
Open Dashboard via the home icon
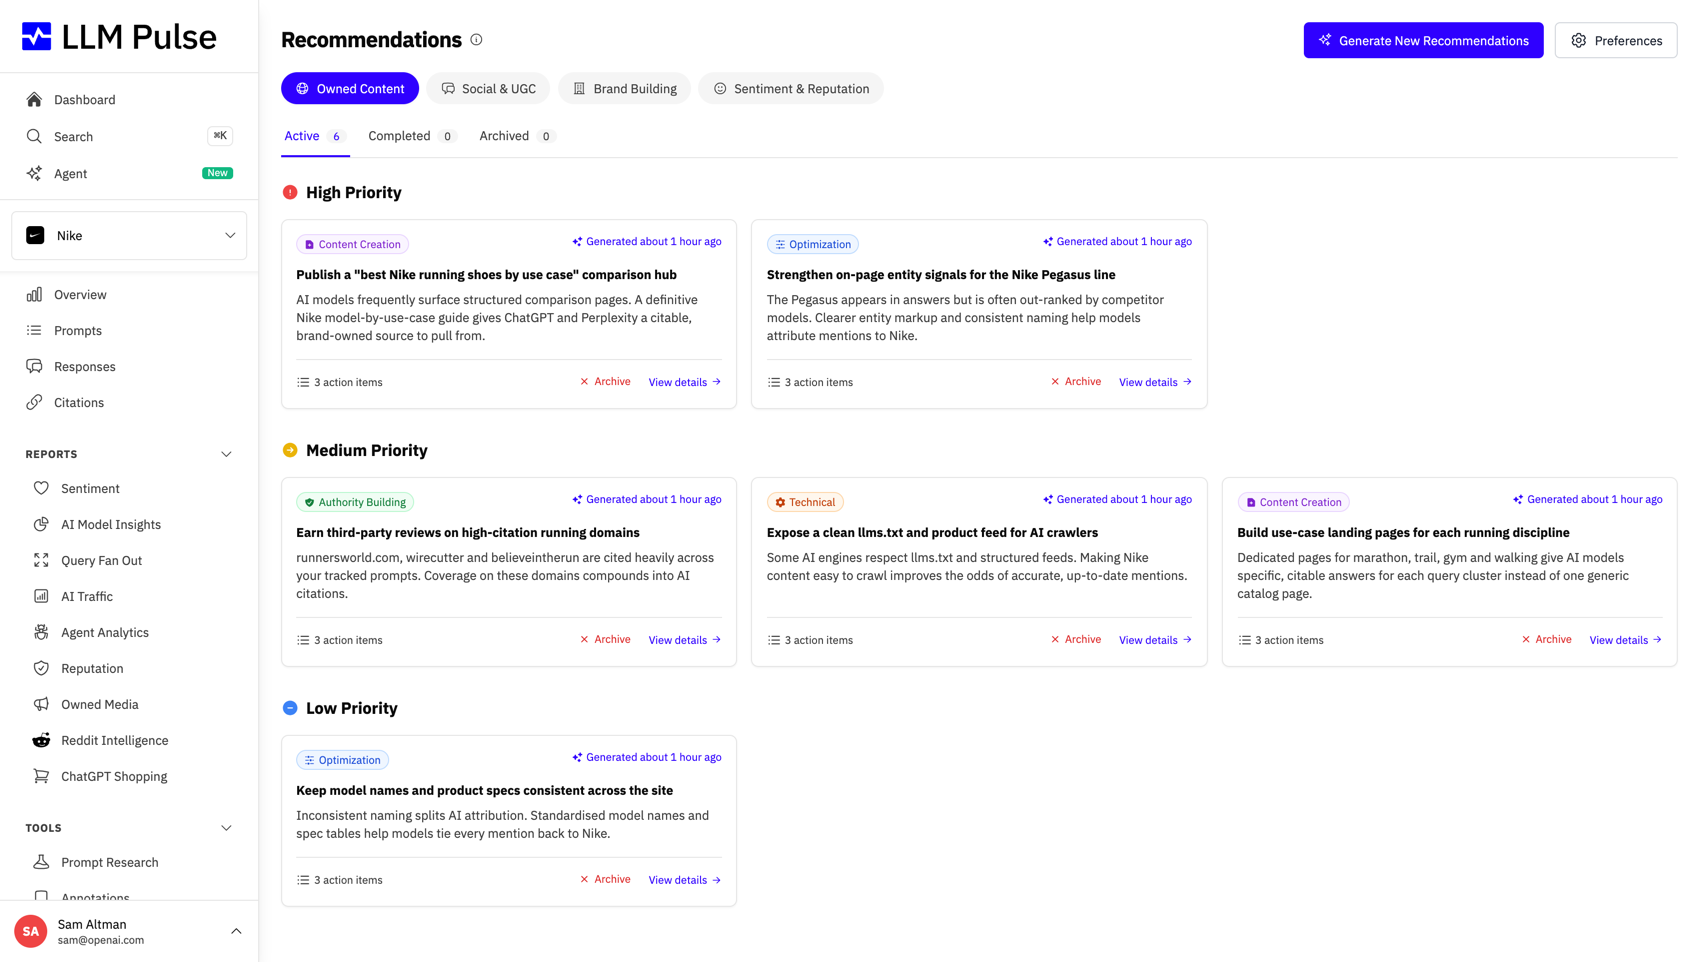tap(34, 100)
